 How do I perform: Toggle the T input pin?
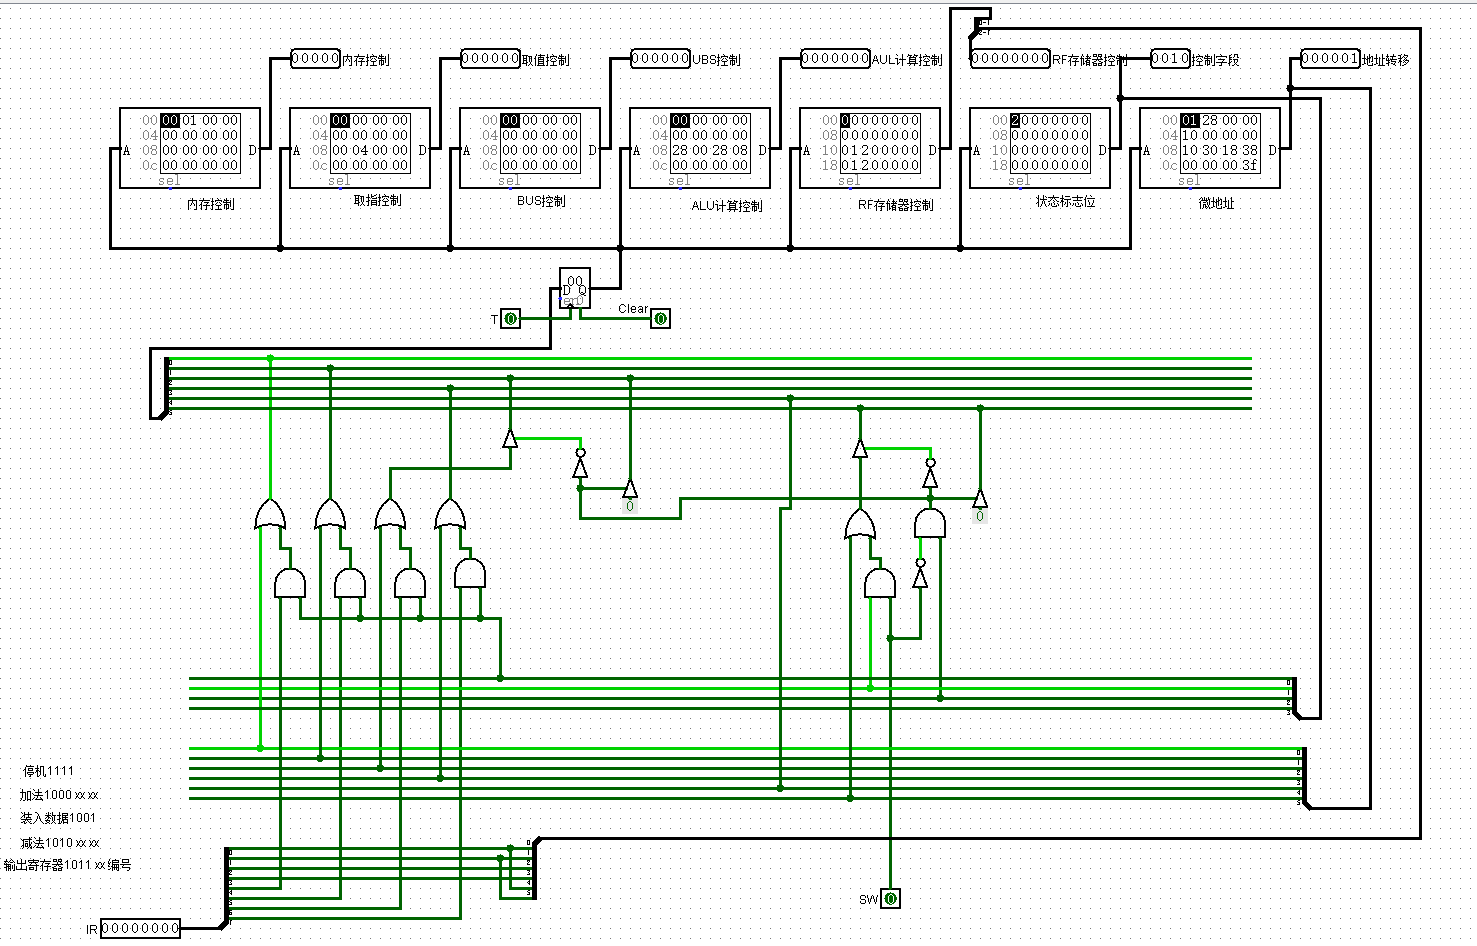pos(510,319)
